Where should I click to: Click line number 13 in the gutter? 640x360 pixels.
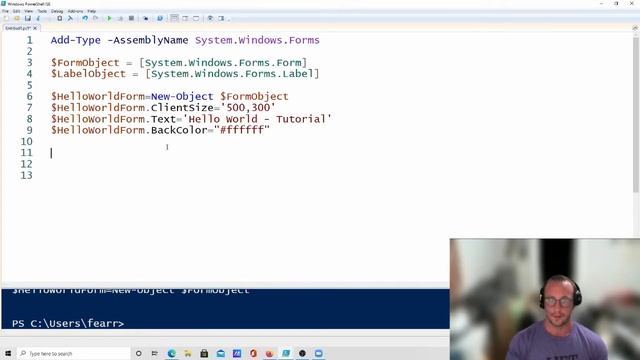(26, 176)
